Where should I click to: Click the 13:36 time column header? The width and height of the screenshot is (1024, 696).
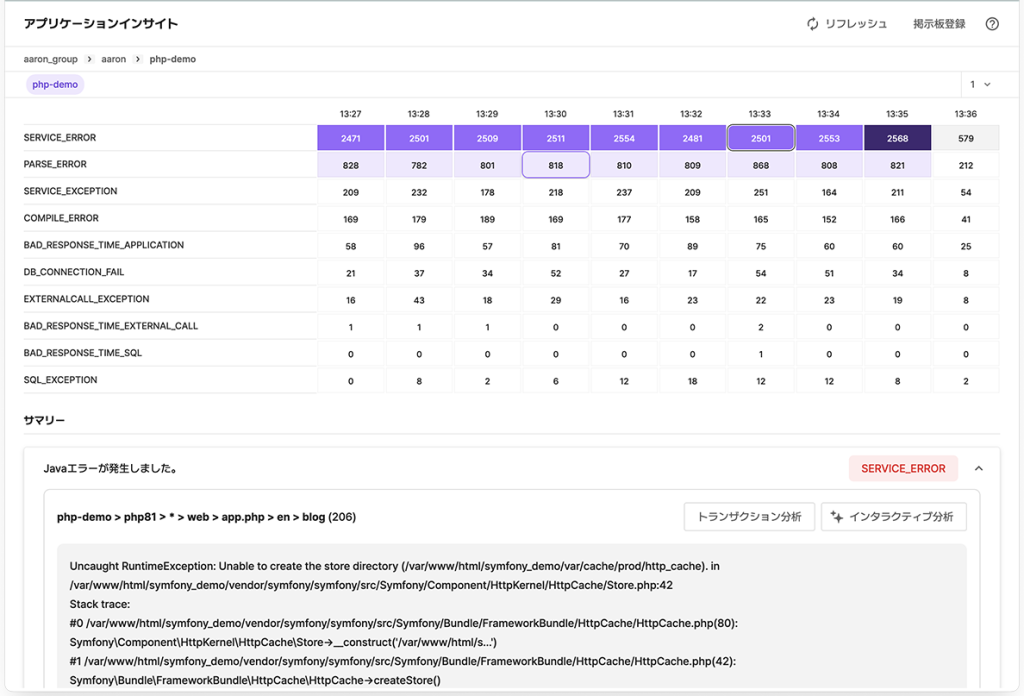tap(965, 114)
